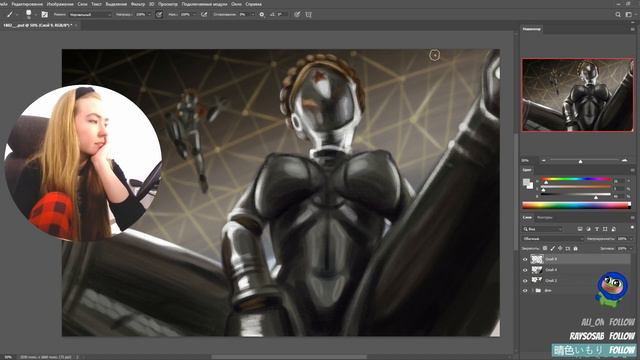Open the Справка menu

click(253, 4)
